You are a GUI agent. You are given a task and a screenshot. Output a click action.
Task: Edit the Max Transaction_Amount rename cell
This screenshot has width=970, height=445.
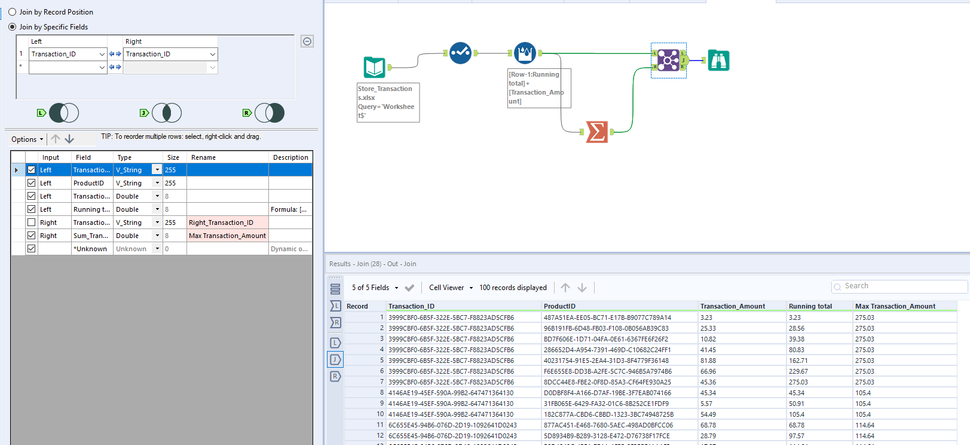(228, 235)
